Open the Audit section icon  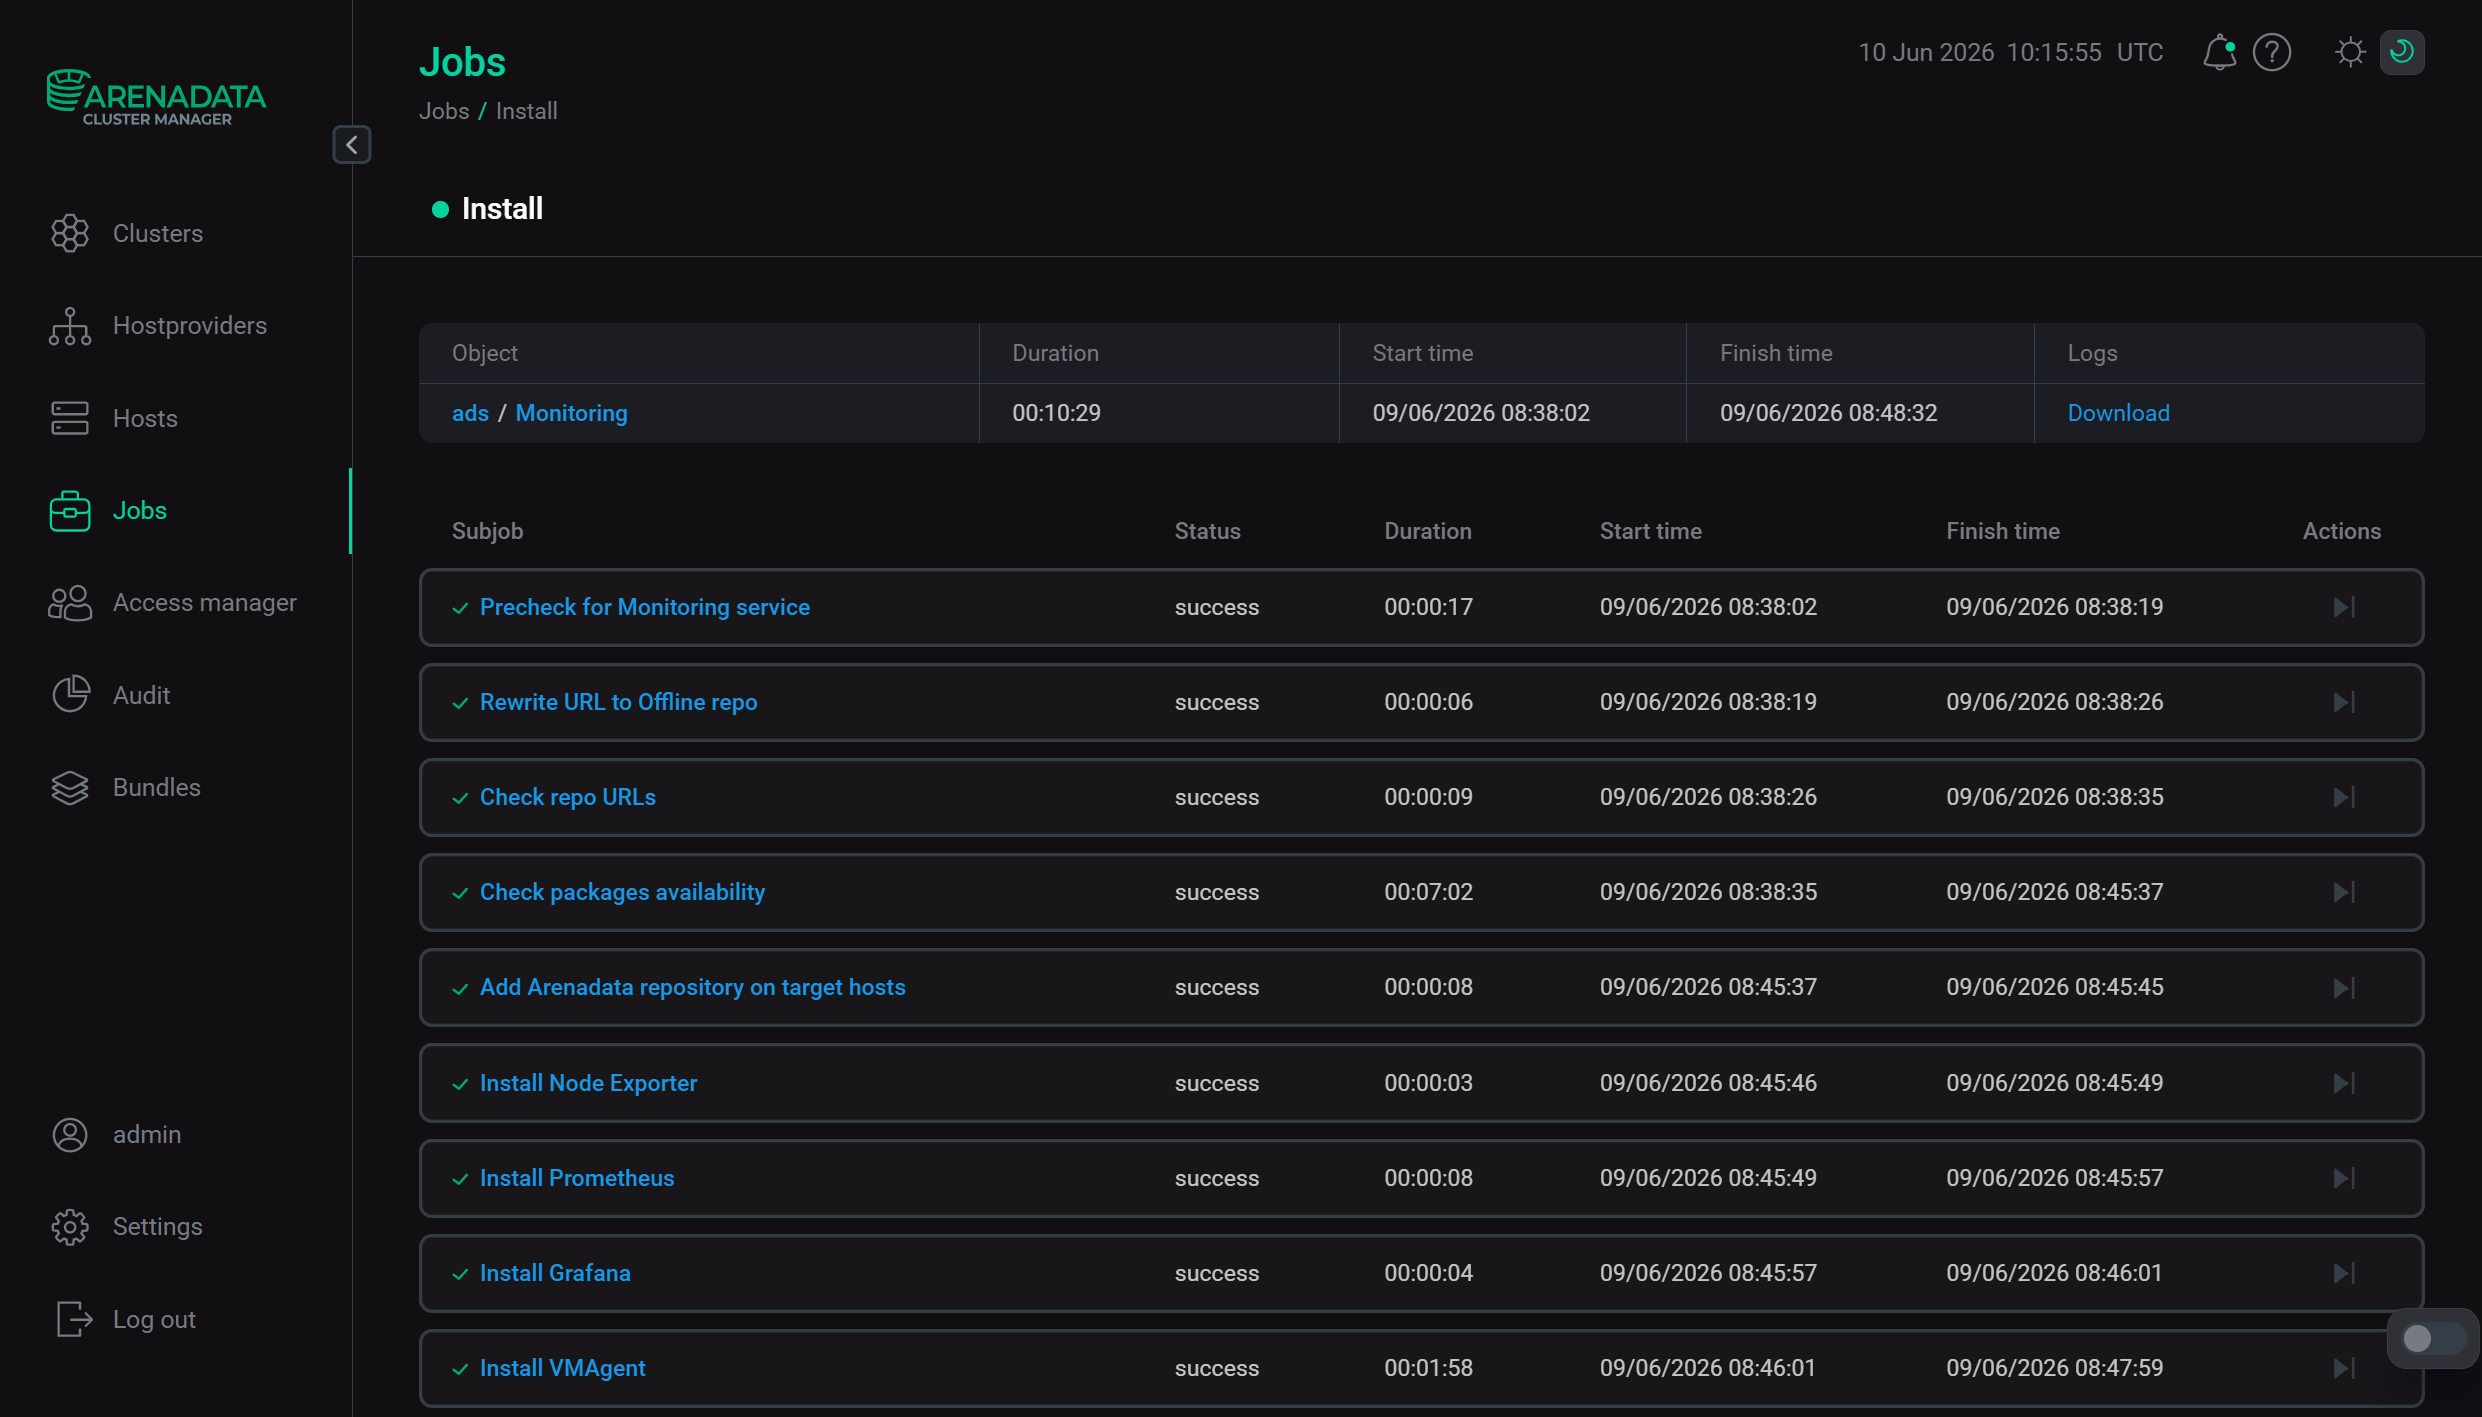[70, 695]
